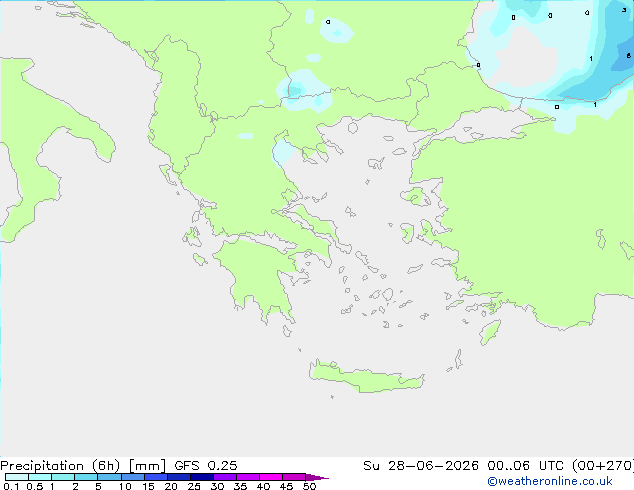Click the island of Crete on map
Image resolution: width=634 pixels, height=490 pixels.
tap(366, 377)
